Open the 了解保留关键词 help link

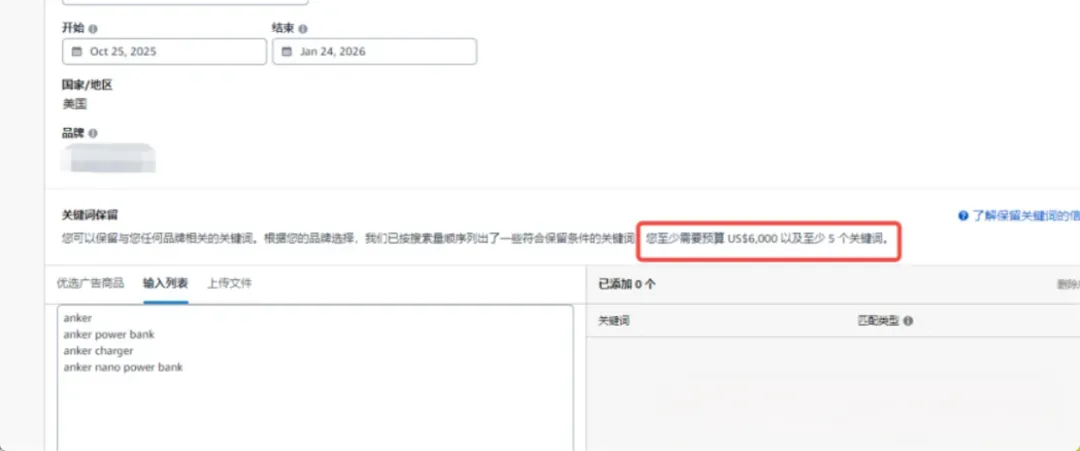click(1026, 216)
